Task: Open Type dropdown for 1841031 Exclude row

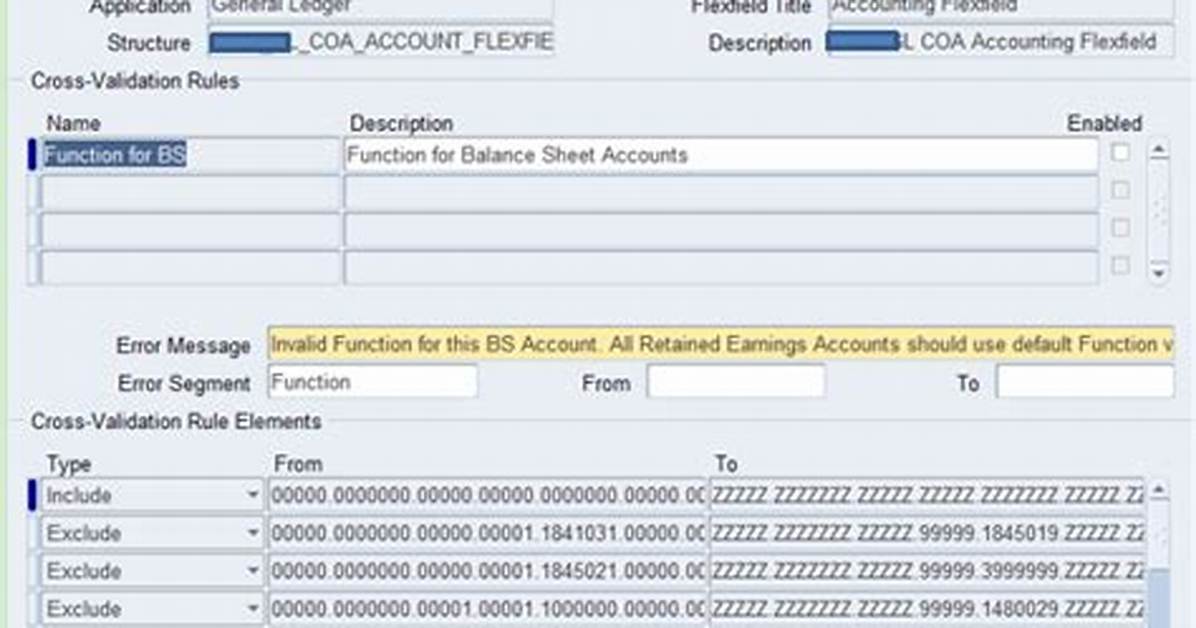Action: pyautogui.click(x=252, y=533)
